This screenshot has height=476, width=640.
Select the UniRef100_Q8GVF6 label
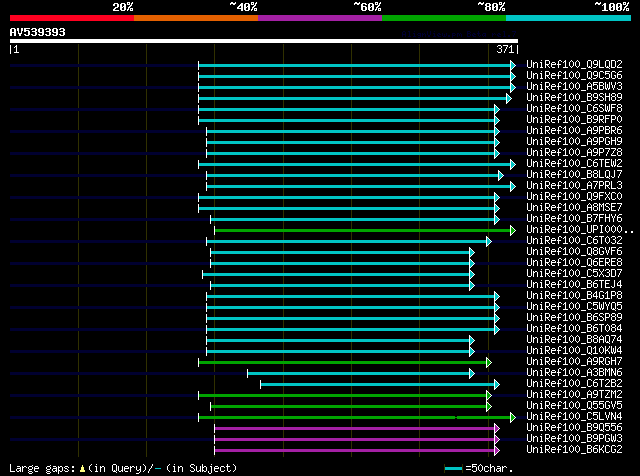(x=574, y=252)
